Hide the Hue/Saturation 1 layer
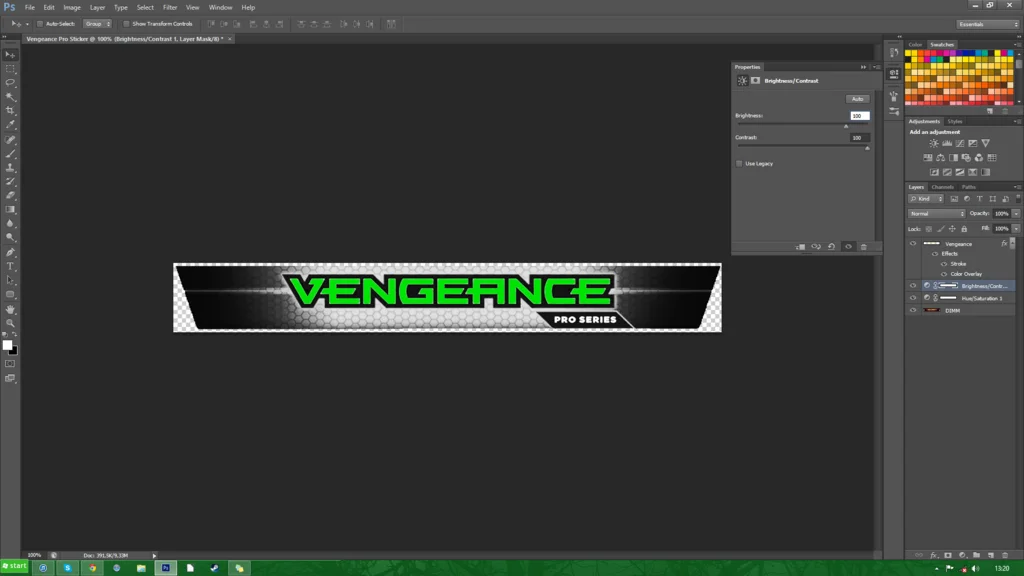 click(x=913, y=298)
